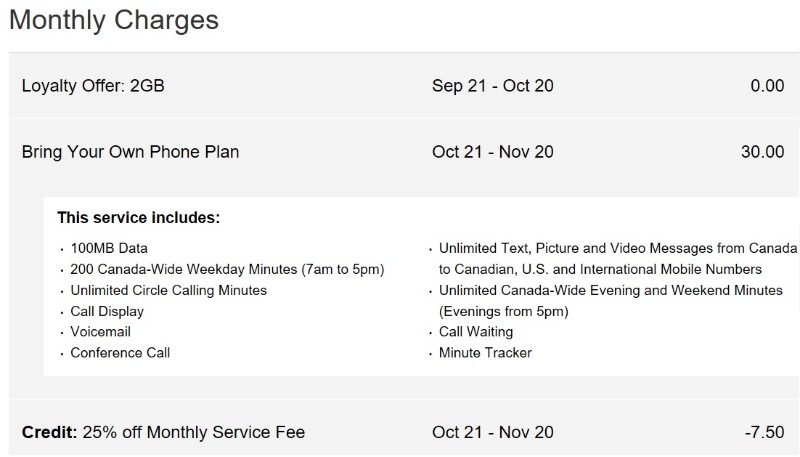Viewport: 800px width, 457px height.
Task: Click the 30.00 plan charge amount
Action: point(762,152)
